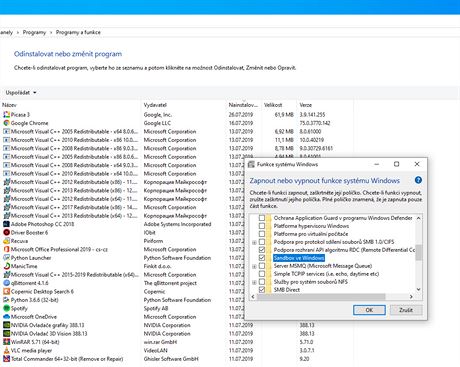Sort by the Velikost column header
This screenshot has height=367, width=460.
click(x=273, y=105)
